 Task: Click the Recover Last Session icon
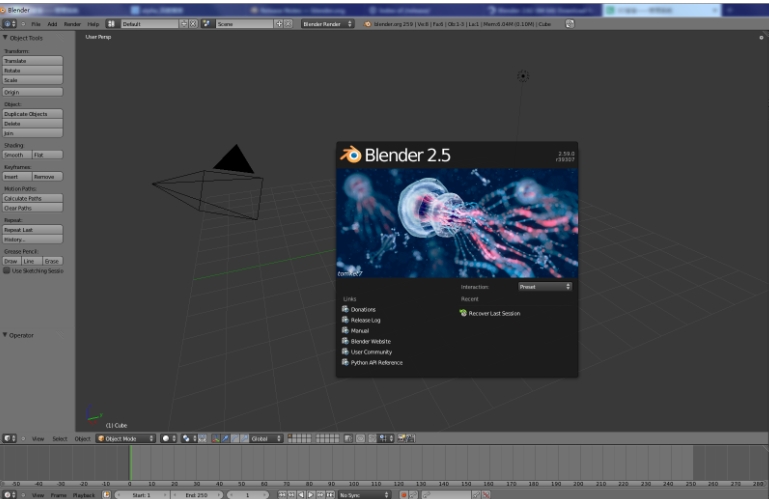pyautogui.click(x=463, y=313)
